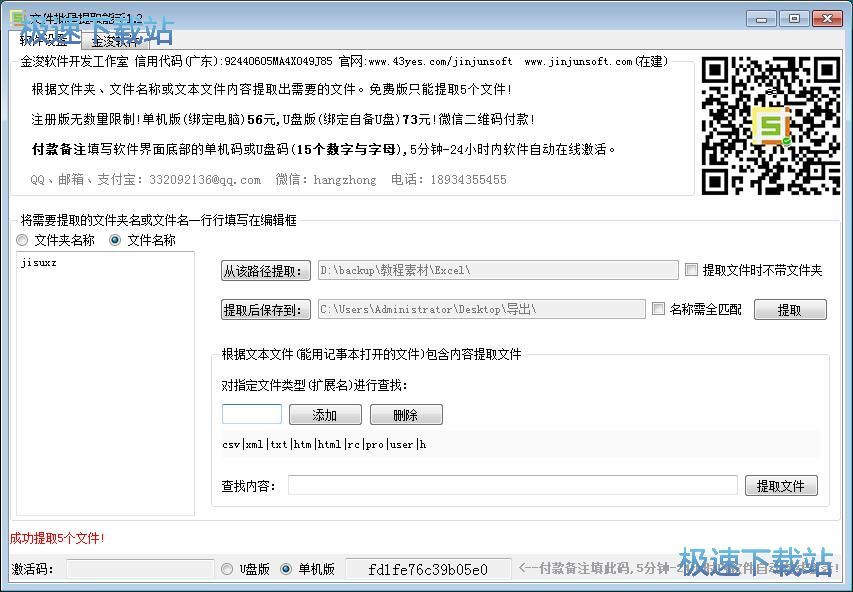853x592 pixels.
Task: Close the application window
Action: [x=827, y=18]
